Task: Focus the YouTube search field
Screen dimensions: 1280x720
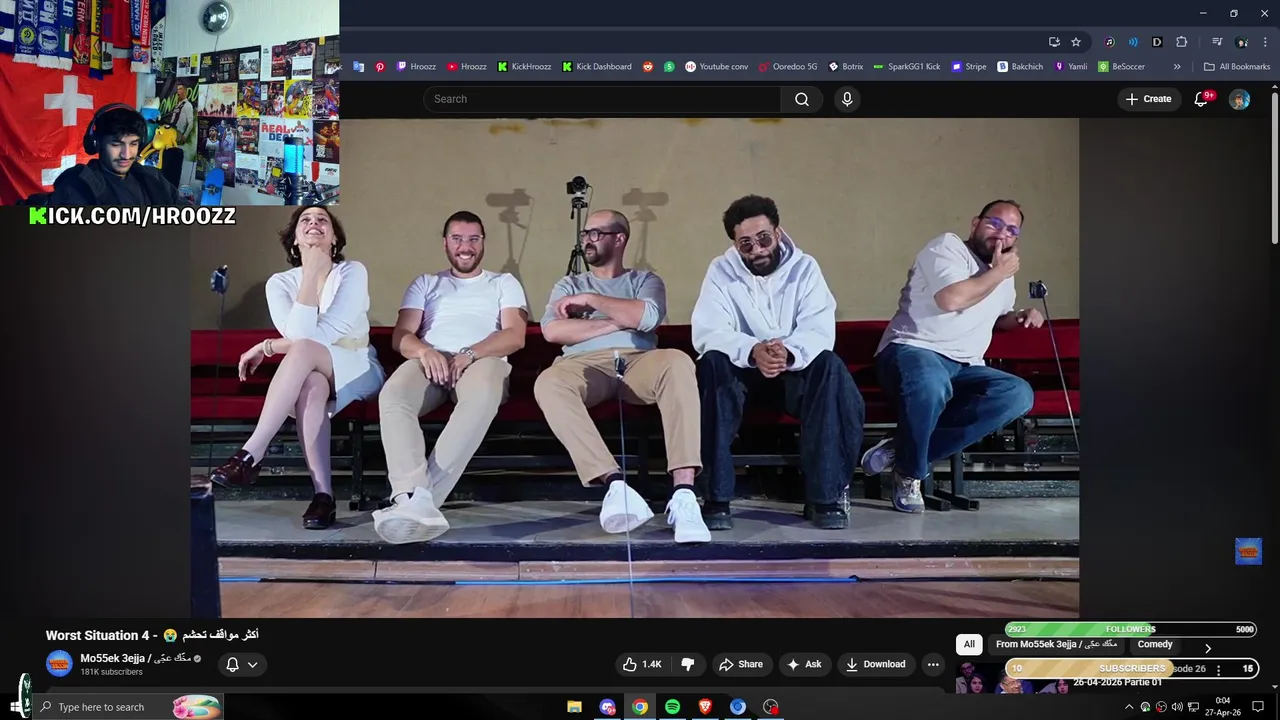Action: click(x=602, y=99)
